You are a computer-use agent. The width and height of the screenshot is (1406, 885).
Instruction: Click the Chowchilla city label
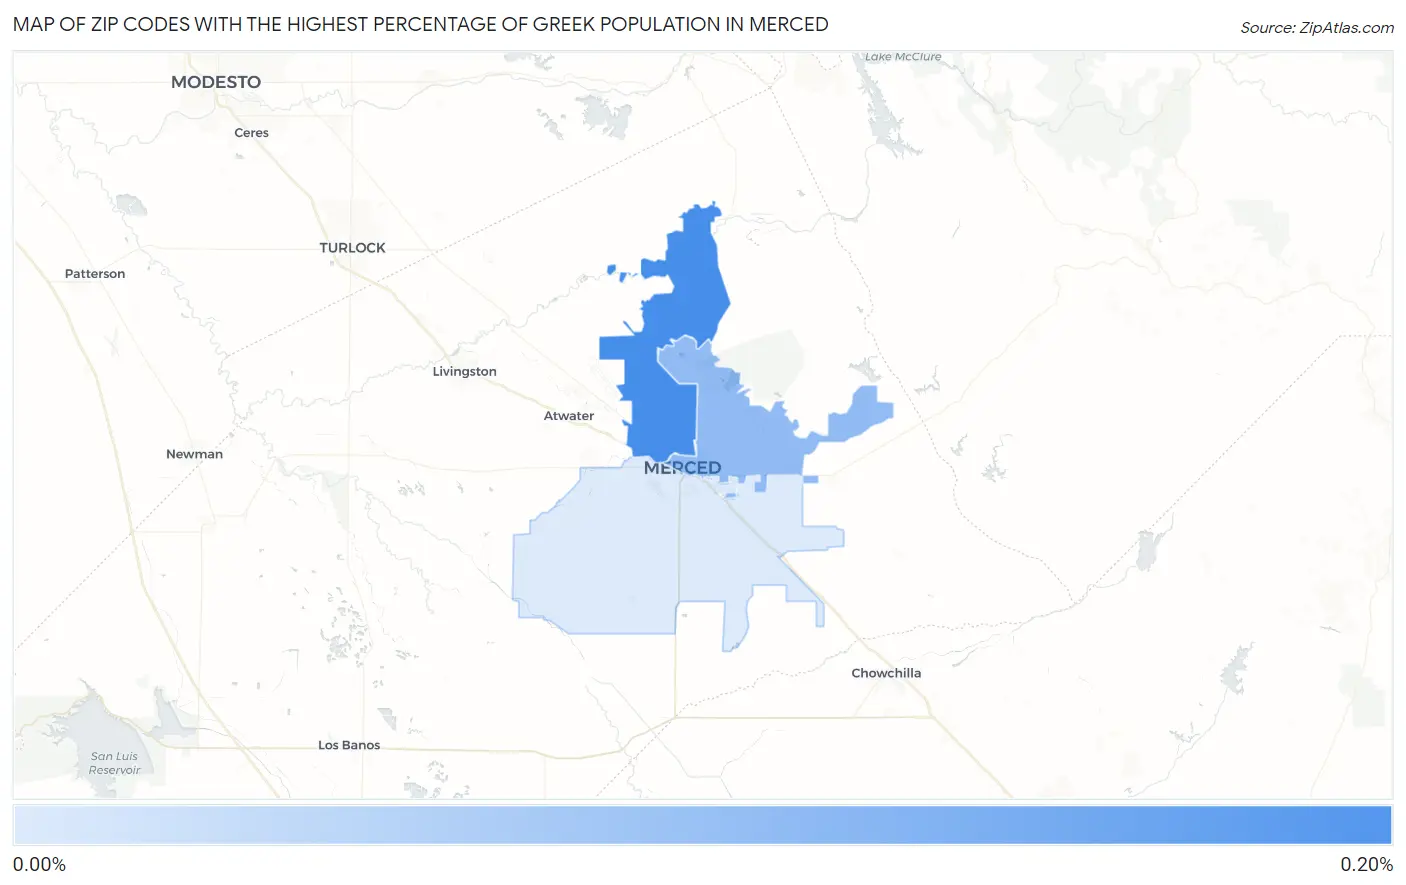(x=886, y=673)
